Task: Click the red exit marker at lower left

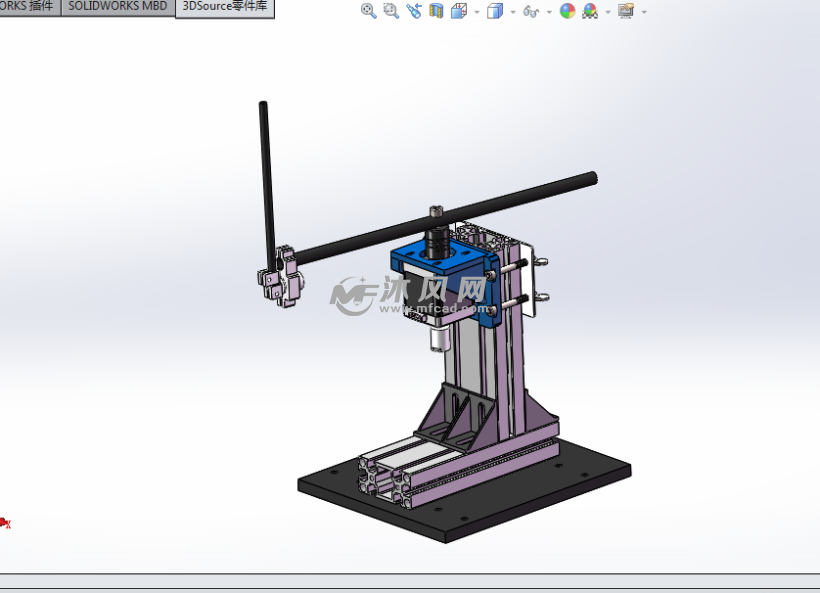Action: (6, 521)
